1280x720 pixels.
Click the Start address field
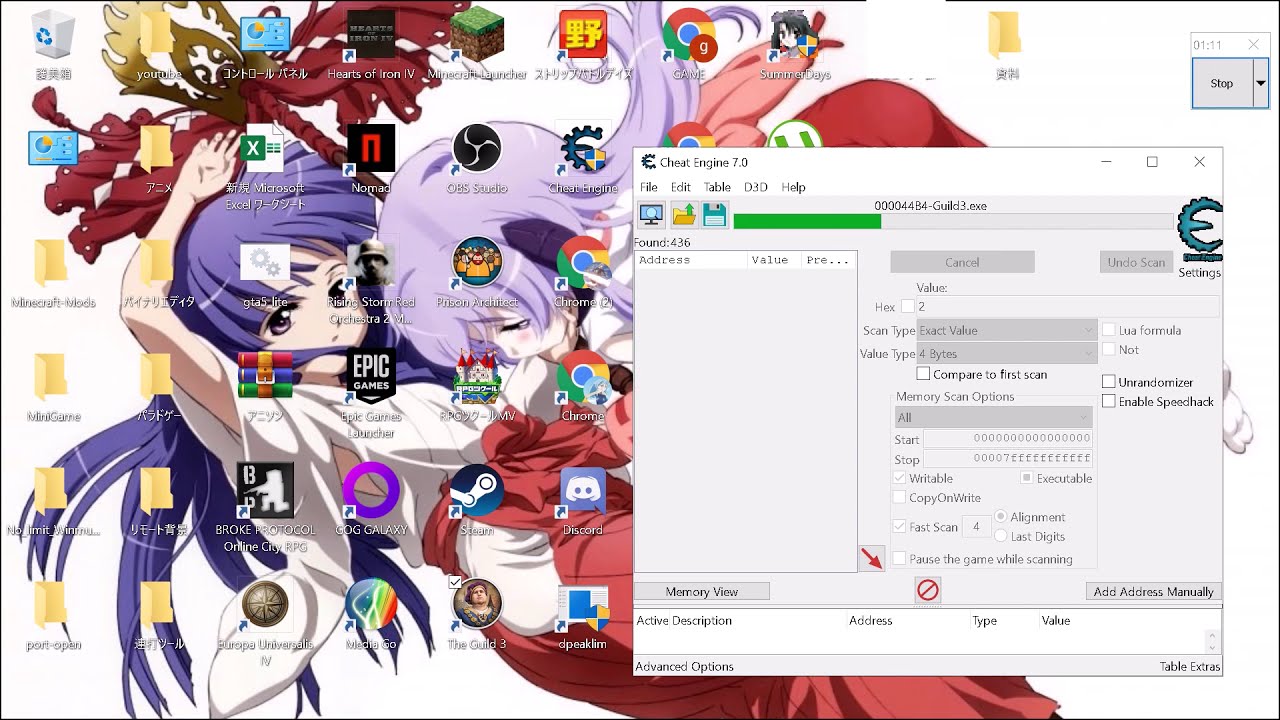click(x=1008, y=439)
